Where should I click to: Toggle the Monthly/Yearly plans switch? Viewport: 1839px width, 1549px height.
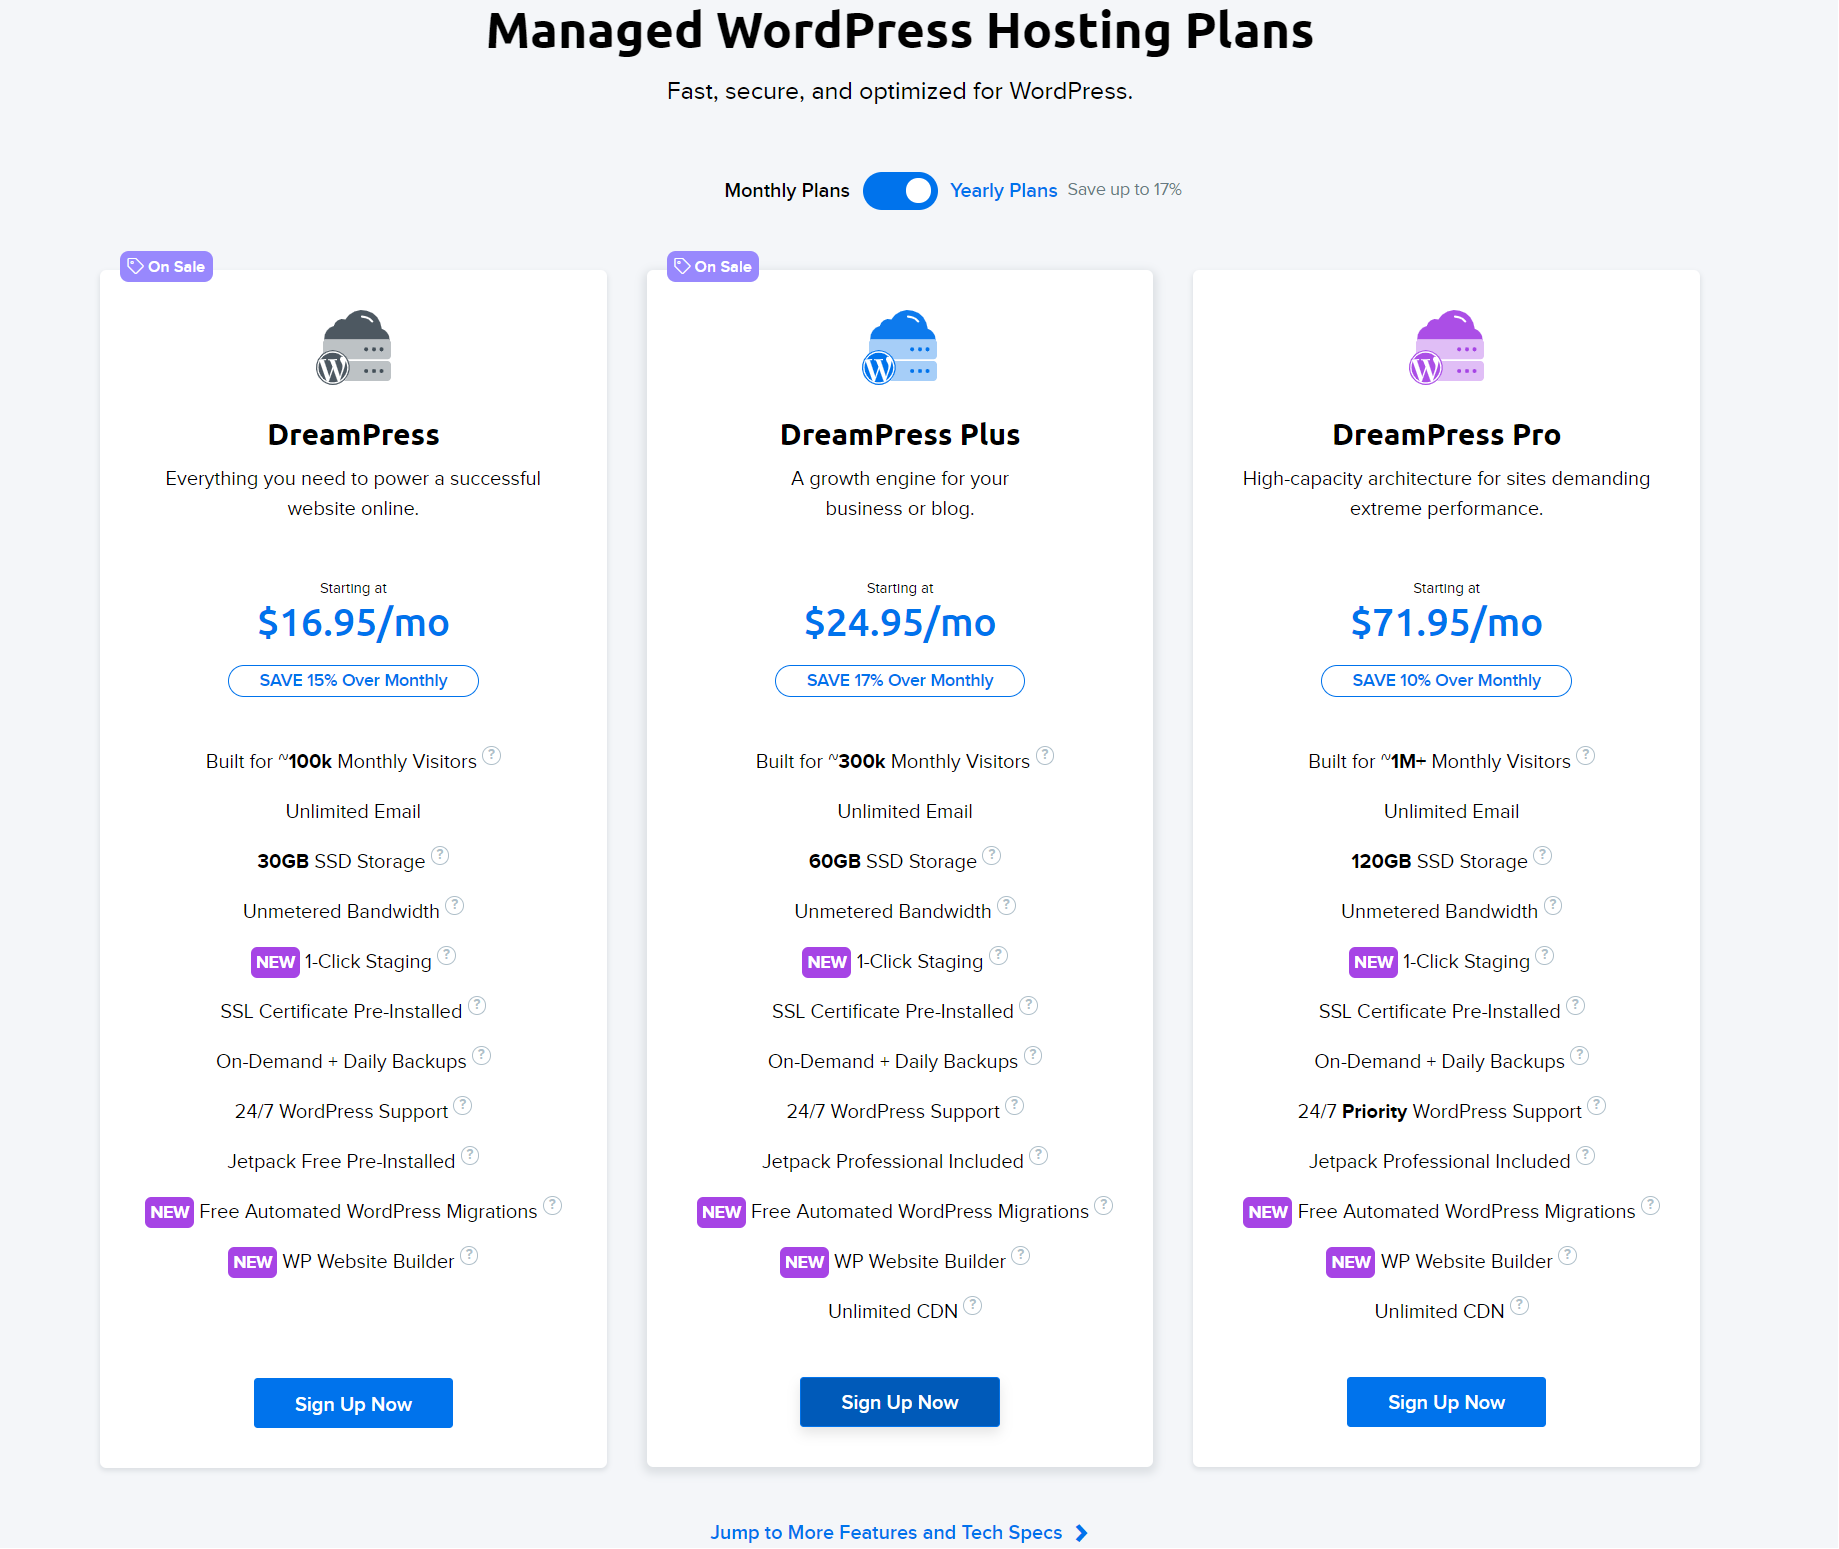[x=900, y=190]
